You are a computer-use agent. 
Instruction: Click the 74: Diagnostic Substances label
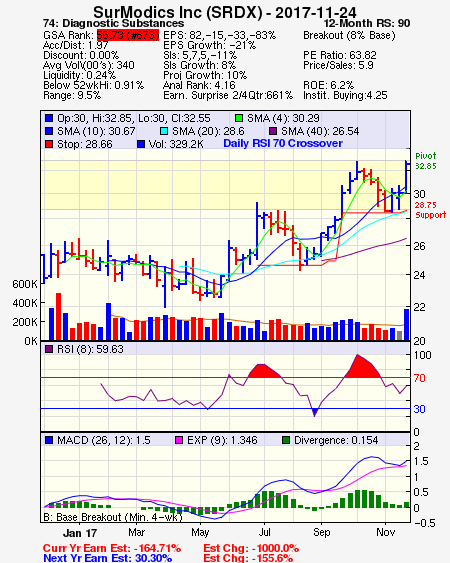tap(113, 23)
